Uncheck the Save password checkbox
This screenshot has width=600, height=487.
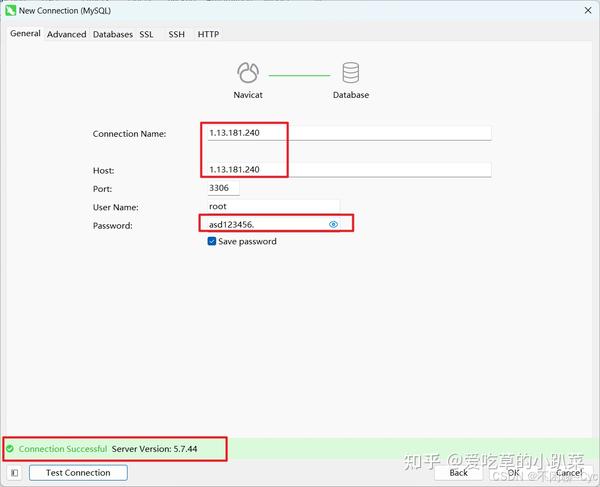pyautogui.click(x=212, y=241)
